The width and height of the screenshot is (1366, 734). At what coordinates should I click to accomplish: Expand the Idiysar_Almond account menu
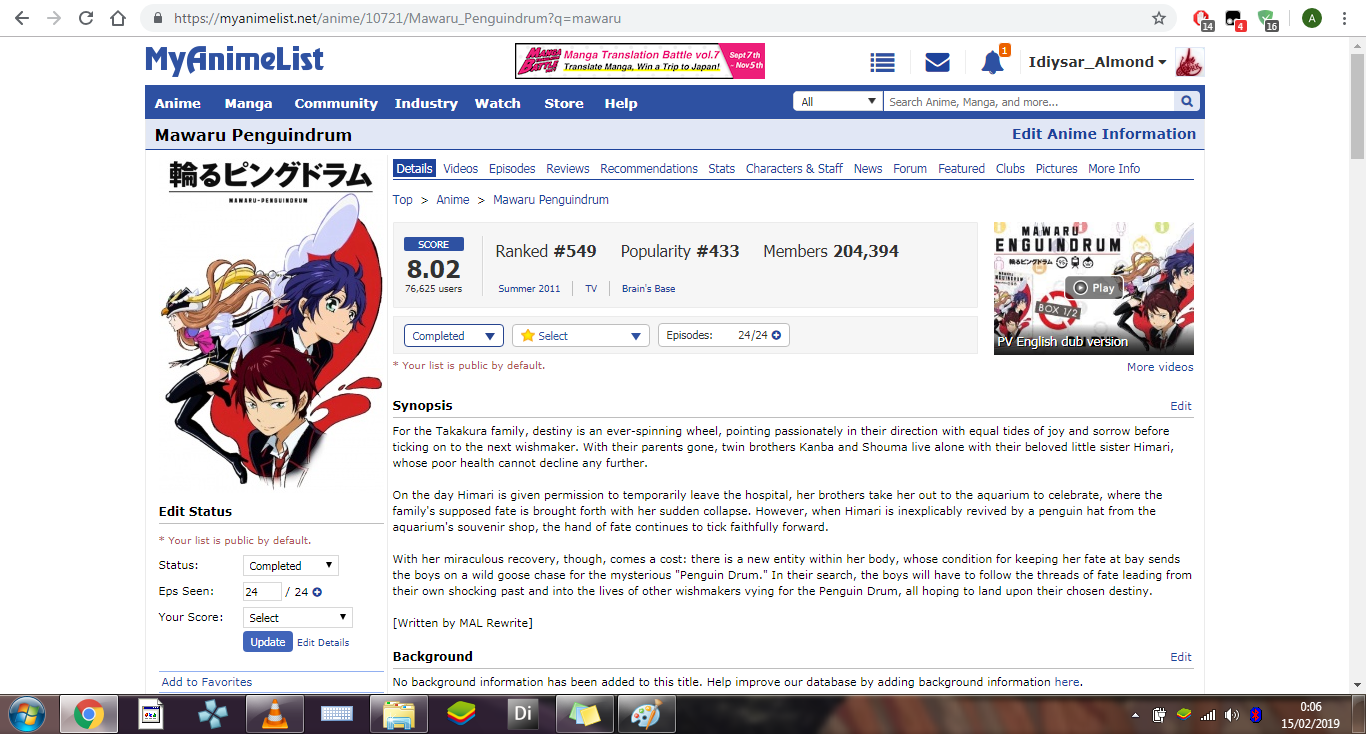coord(1098,62)
